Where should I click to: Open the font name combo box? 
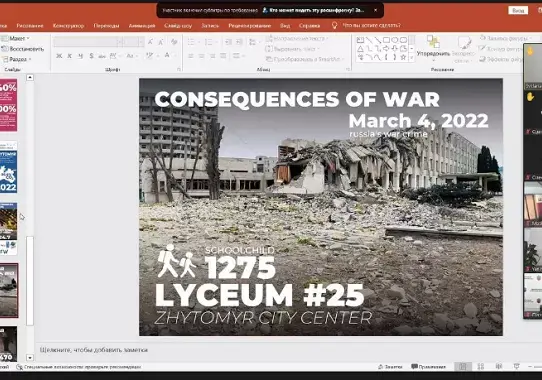[x=88, y=42]
